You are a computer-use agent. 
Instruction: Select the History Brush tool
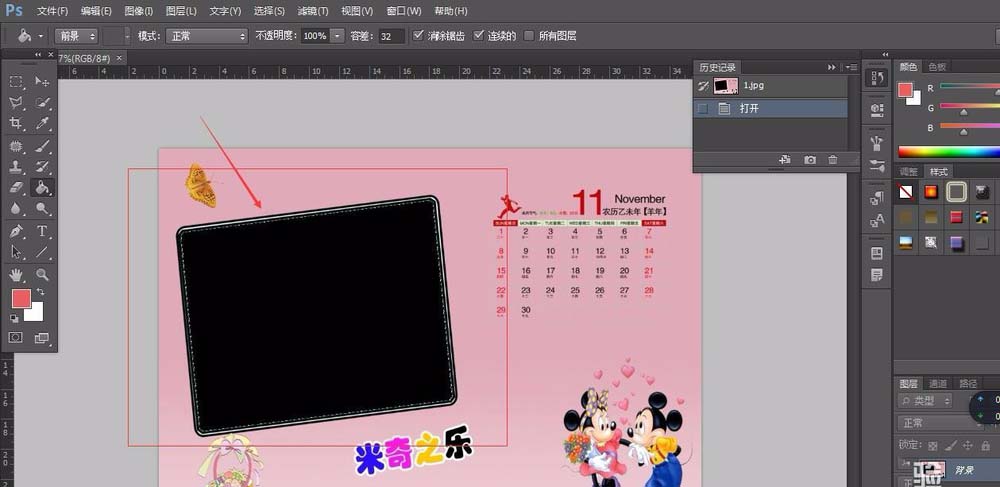(x=42, y=167)
